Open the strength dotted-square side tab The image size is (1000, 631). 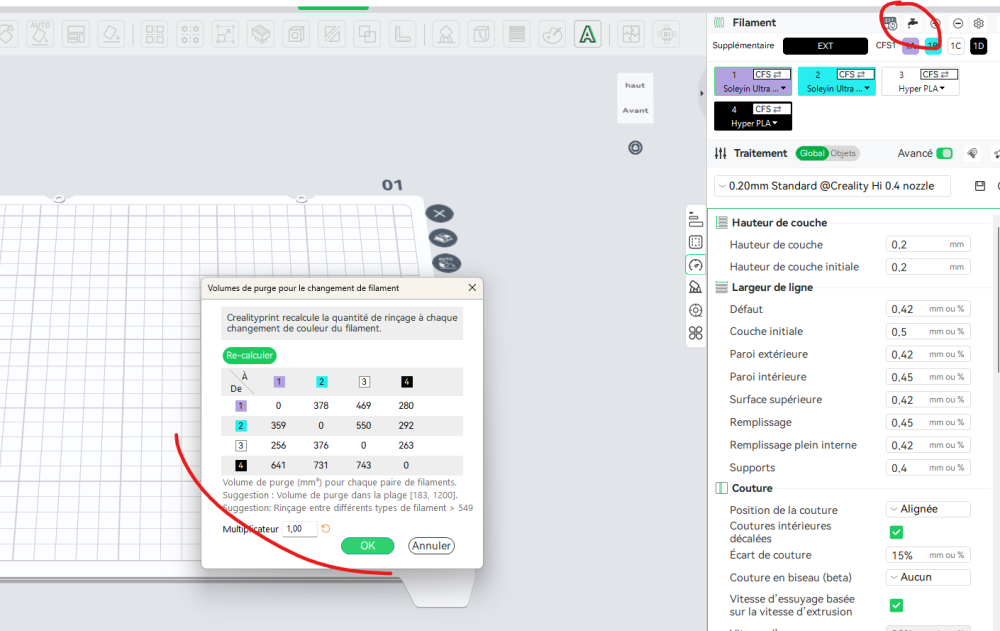[696, 242]
